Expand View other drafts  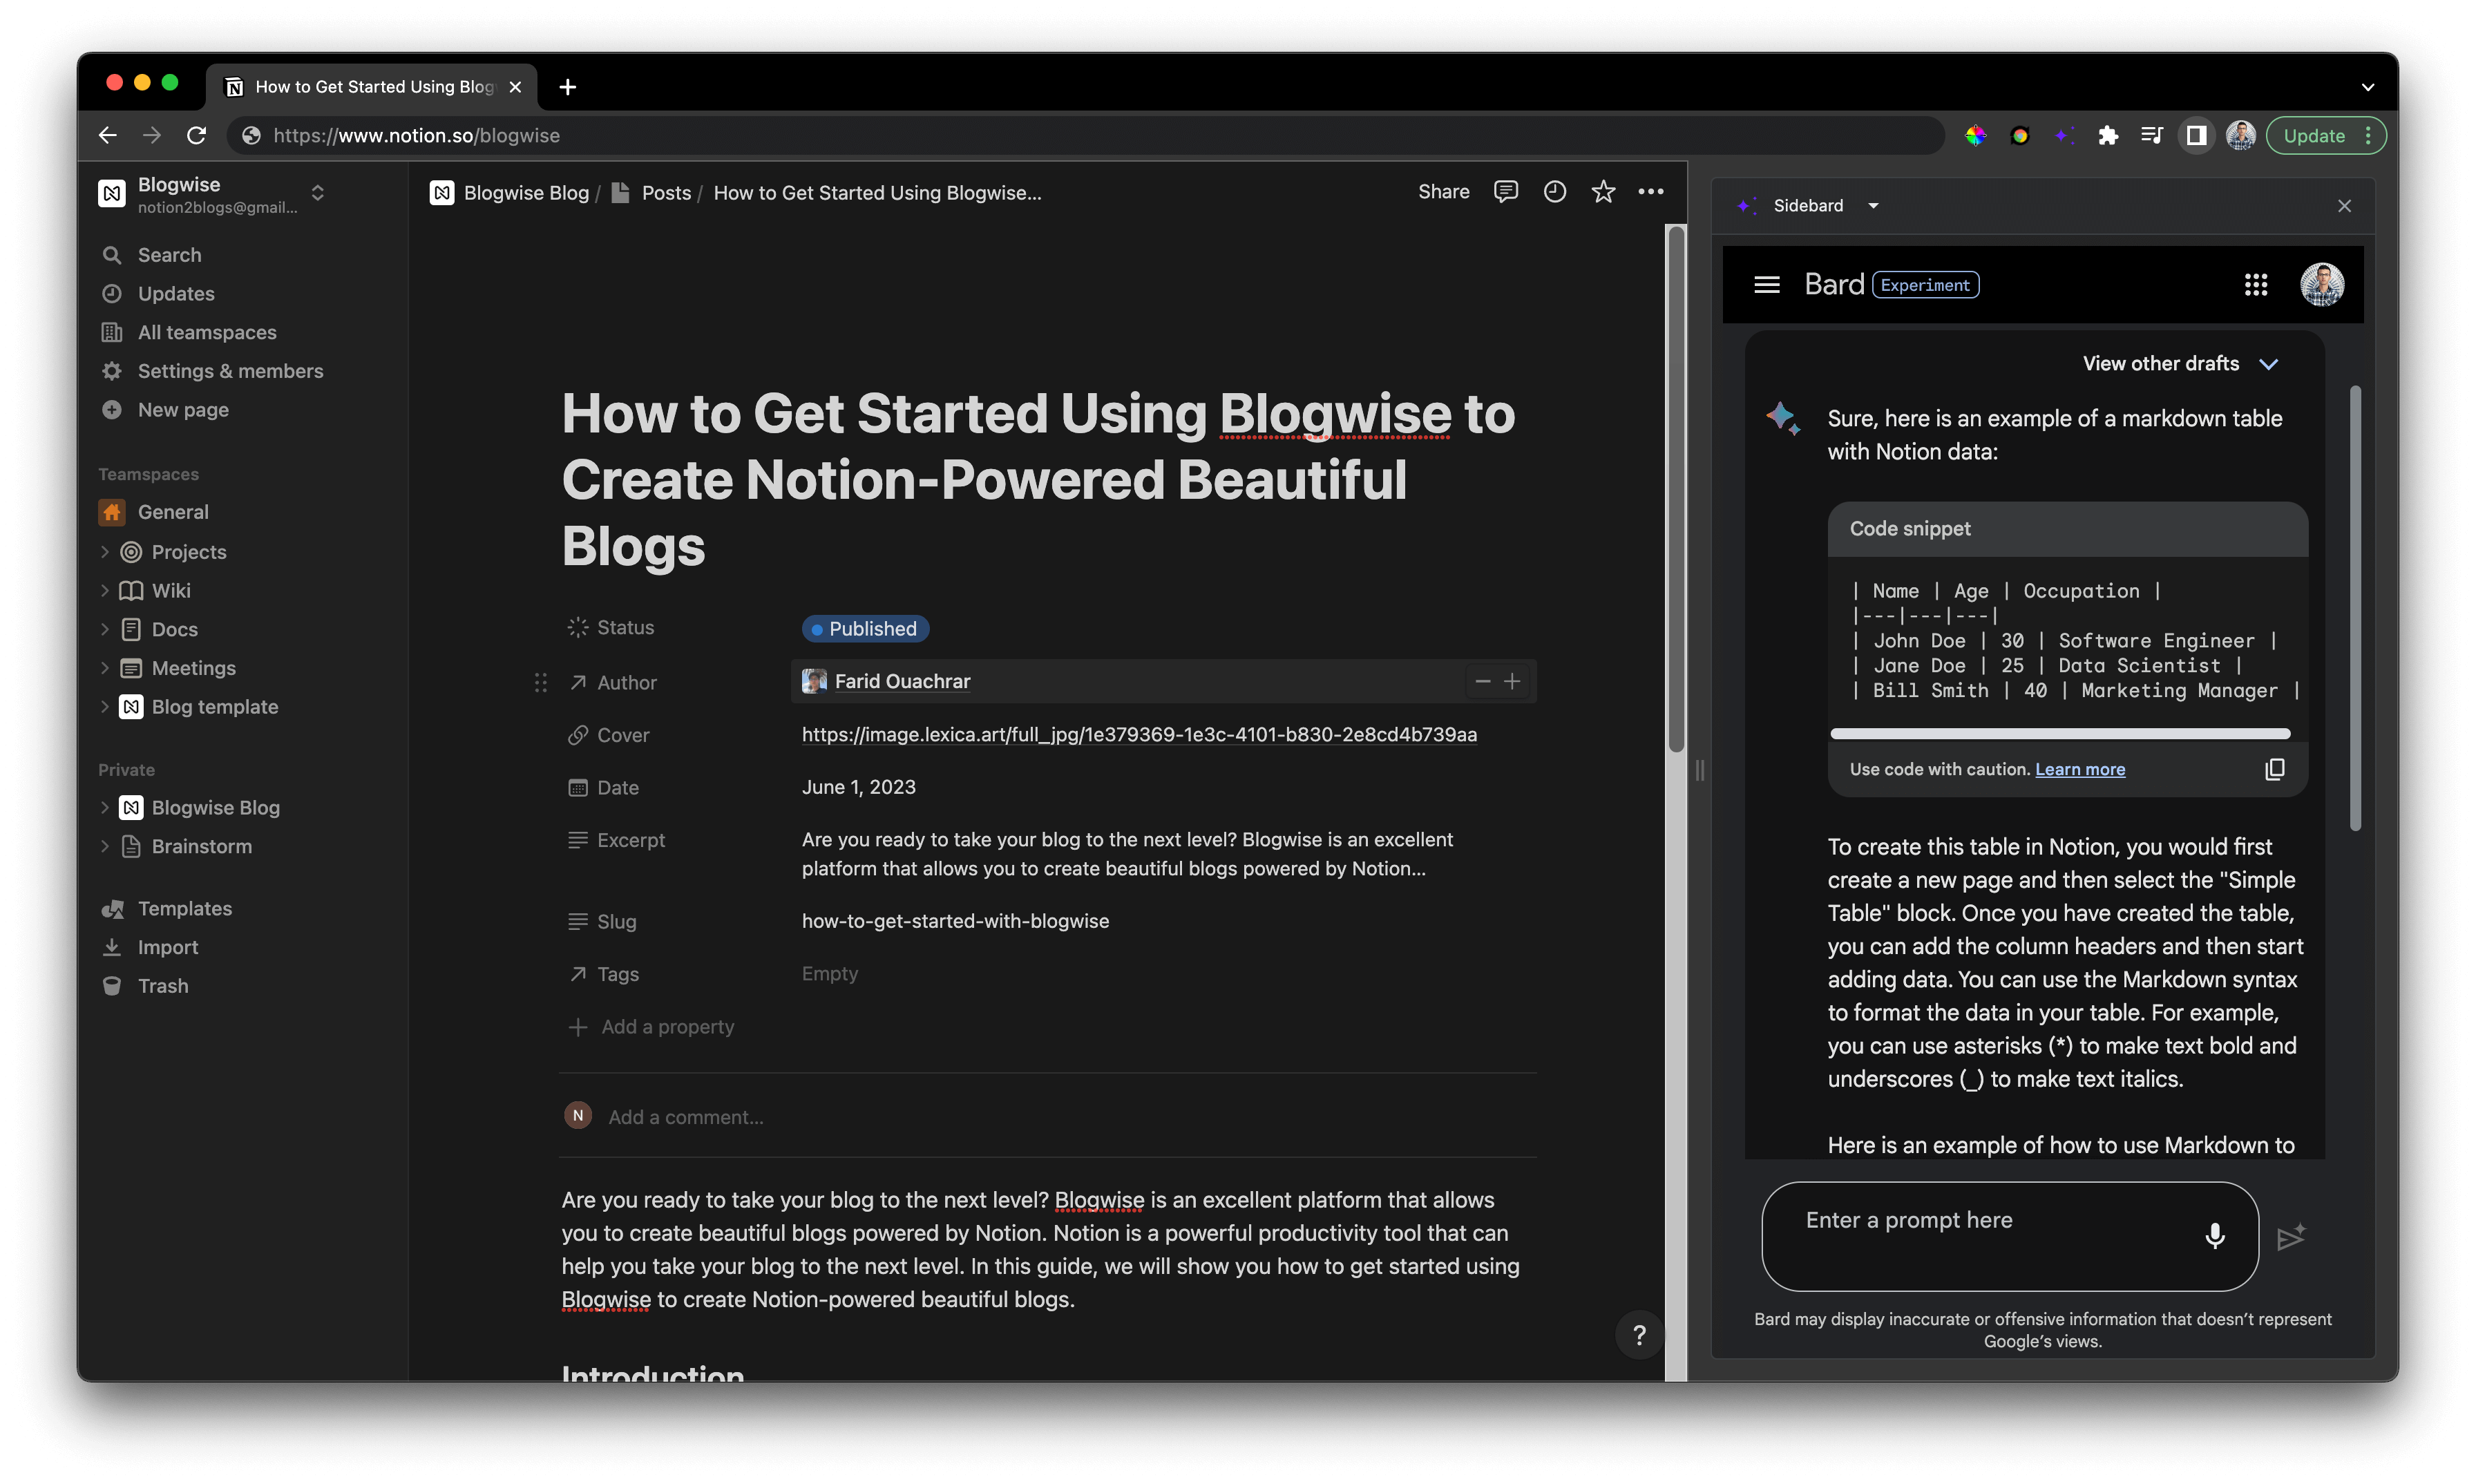pos(2180,364)
